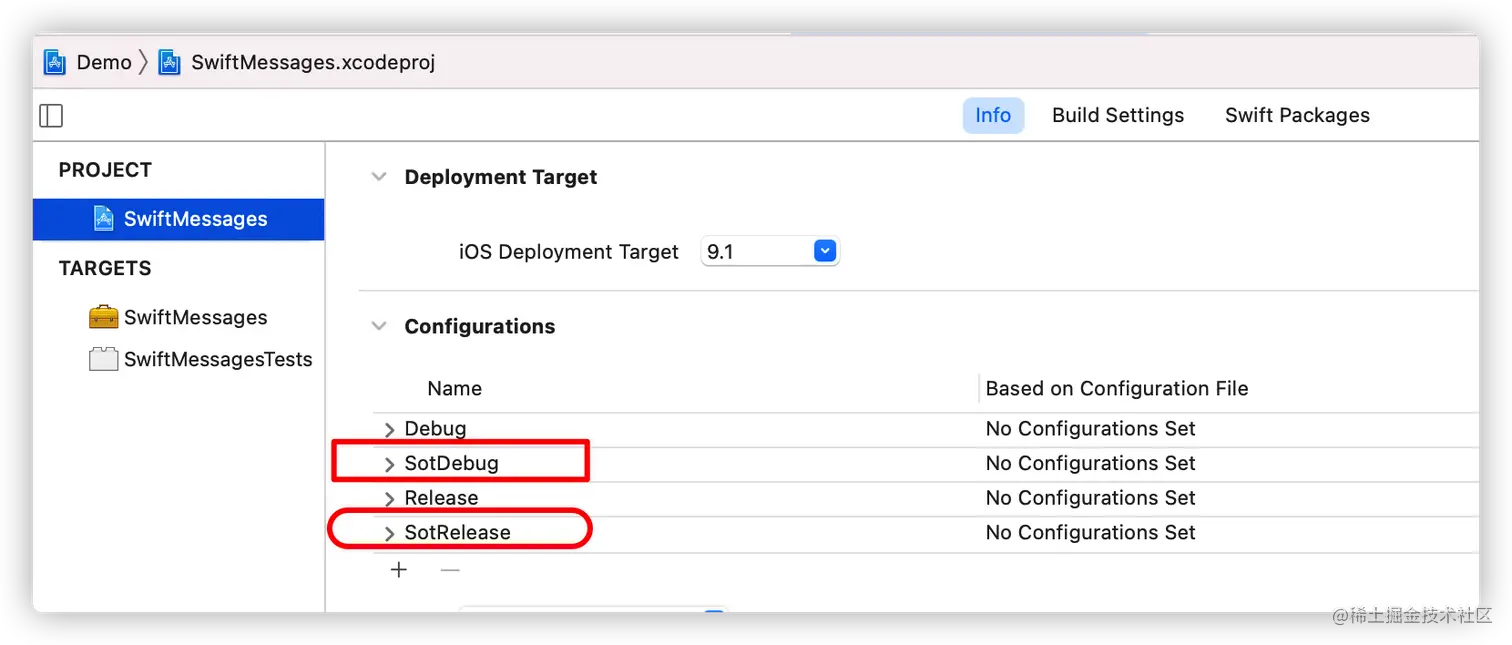Click No Configurations Set in Release row

[x=1091, y=498]
